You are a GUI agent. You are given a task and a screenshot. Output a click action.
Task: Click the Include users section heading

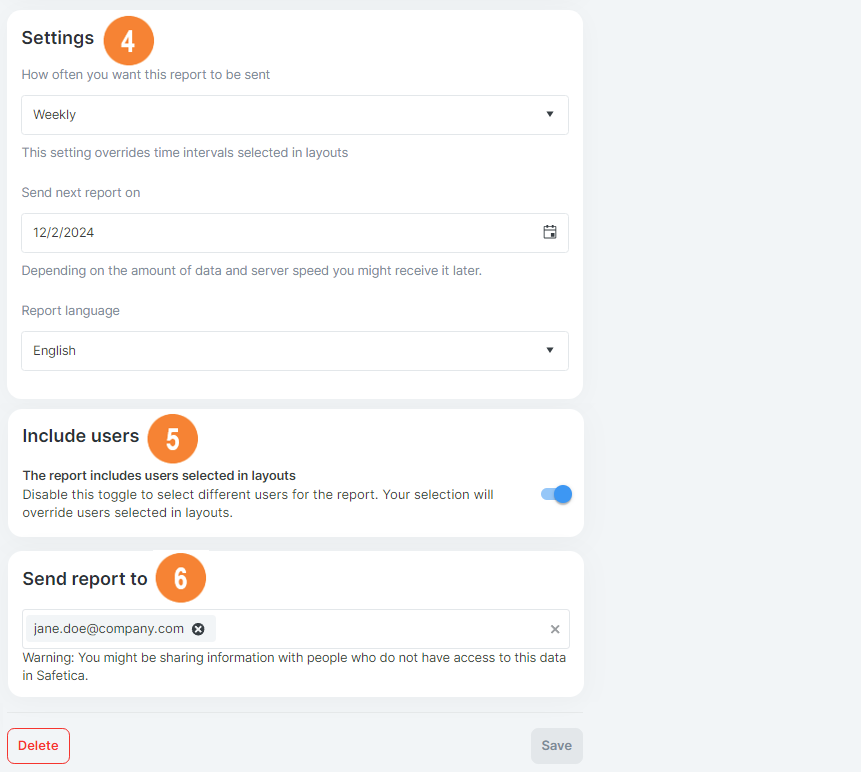pos(81,436)
